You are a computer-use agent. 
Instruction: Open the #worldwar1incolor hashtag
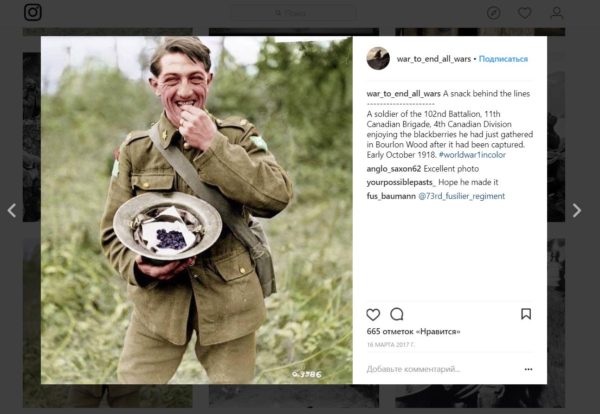coord(472,155)
